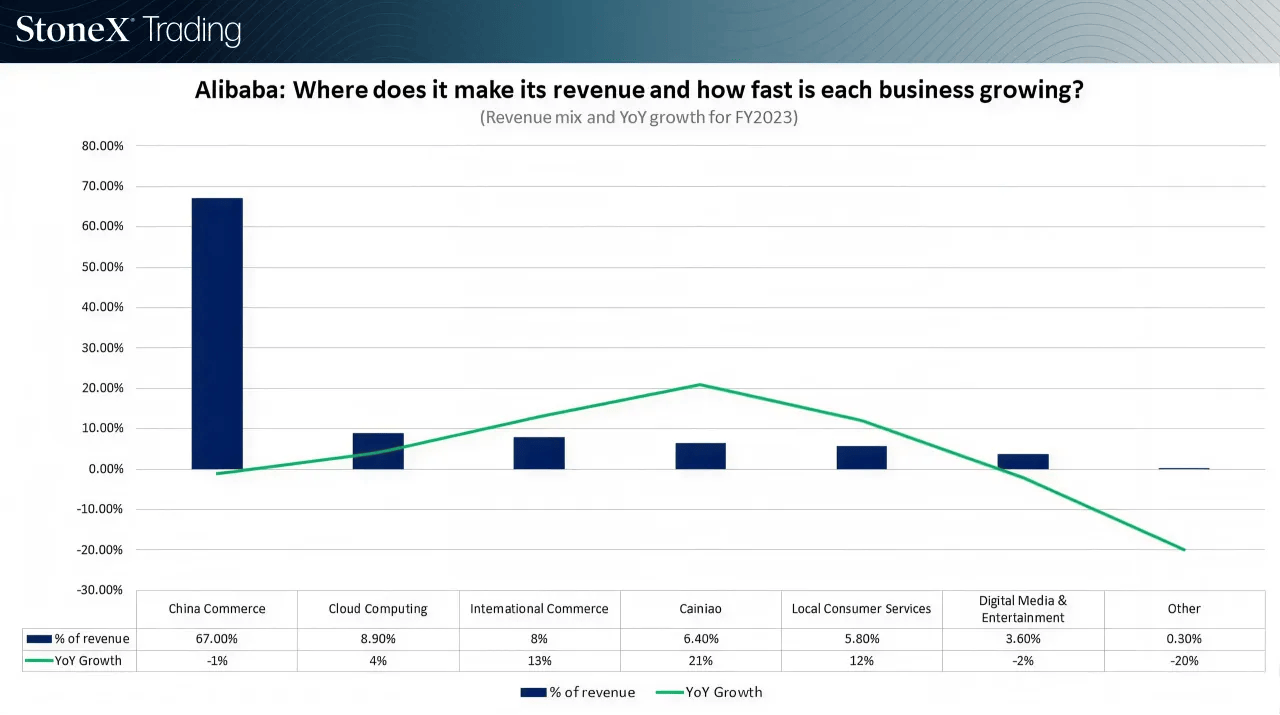Click the chart title about Alibaba revenue

pos(639,90)
